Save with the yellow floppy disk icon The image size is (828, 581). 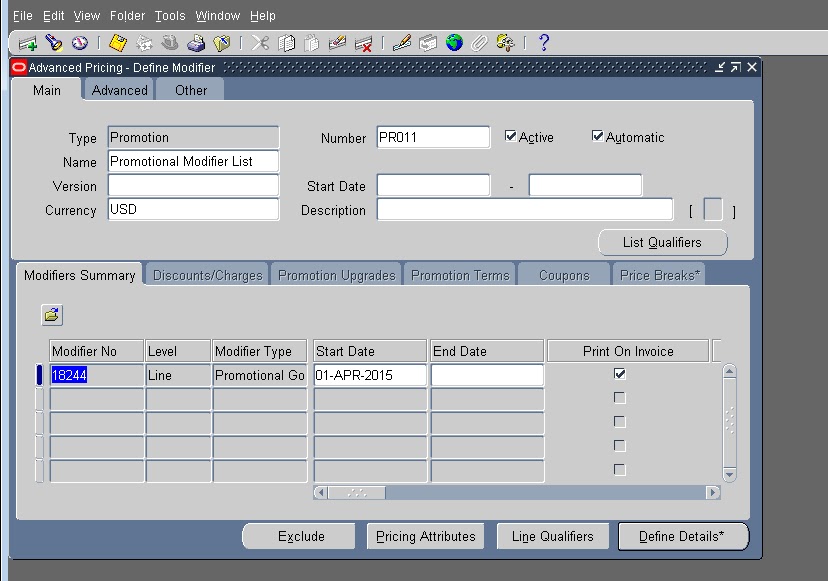click(x=118, y=43)
